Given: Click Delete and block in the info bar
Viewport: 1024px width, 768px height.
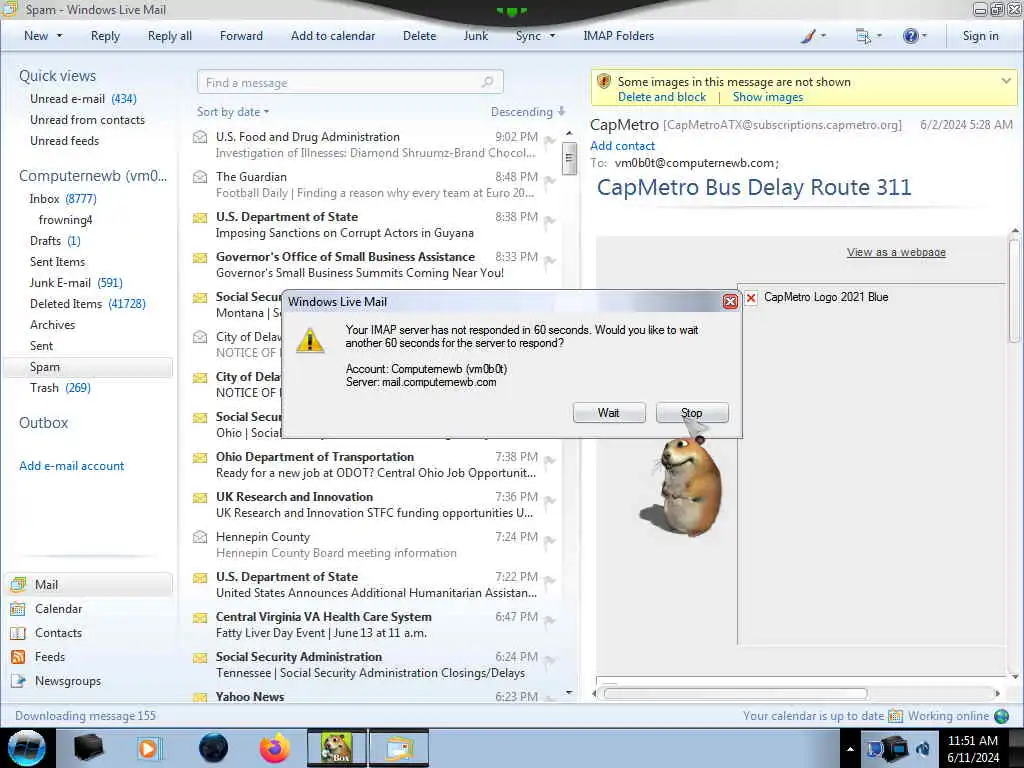Looking at the screenshot, I should [x=662, y=97].
